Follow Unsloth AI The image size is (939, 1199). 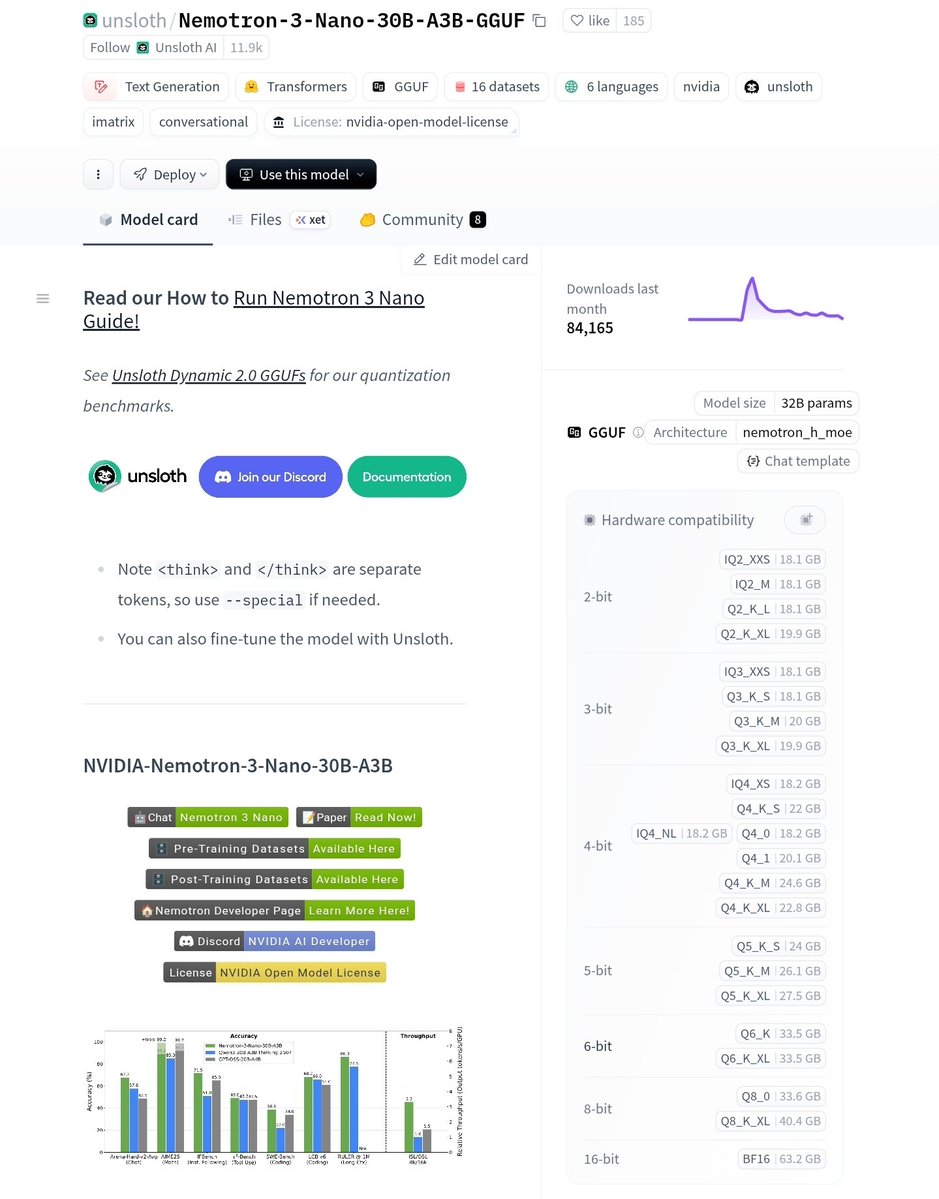pos(154,47)
